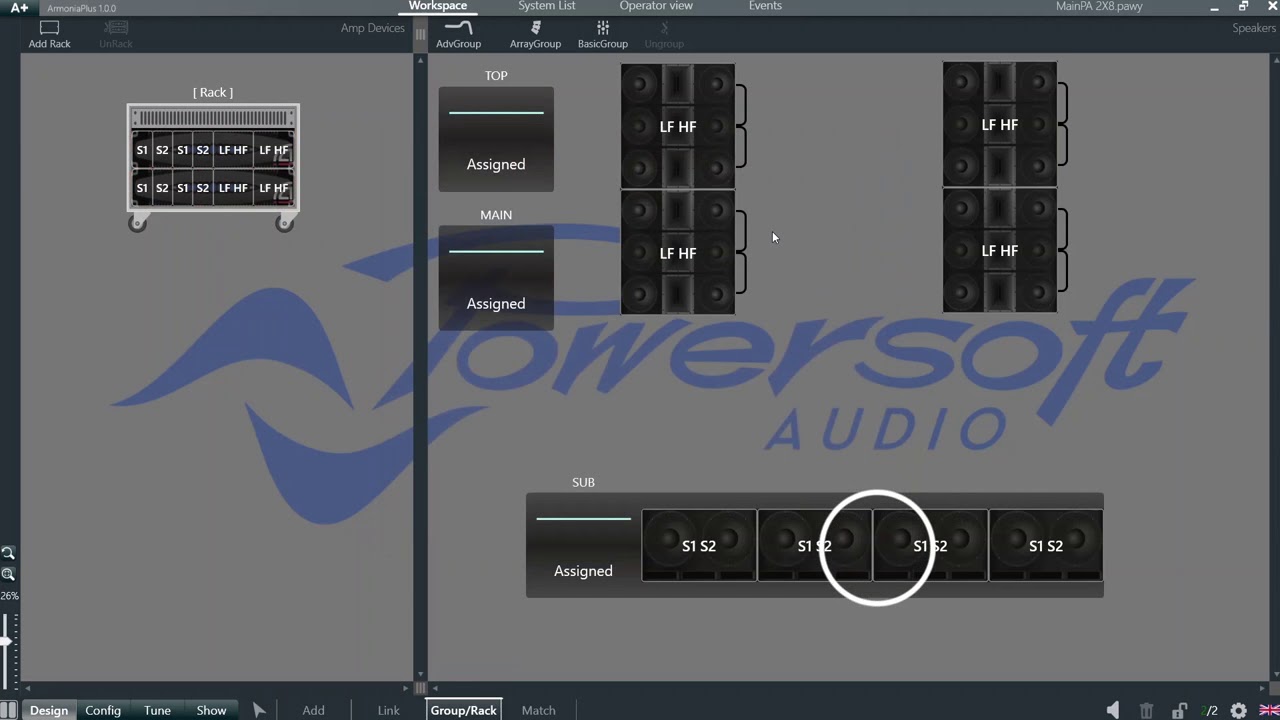Screen dimensions: 1280x720
Task: Click the Speakers panel label
Action: 1254,28
